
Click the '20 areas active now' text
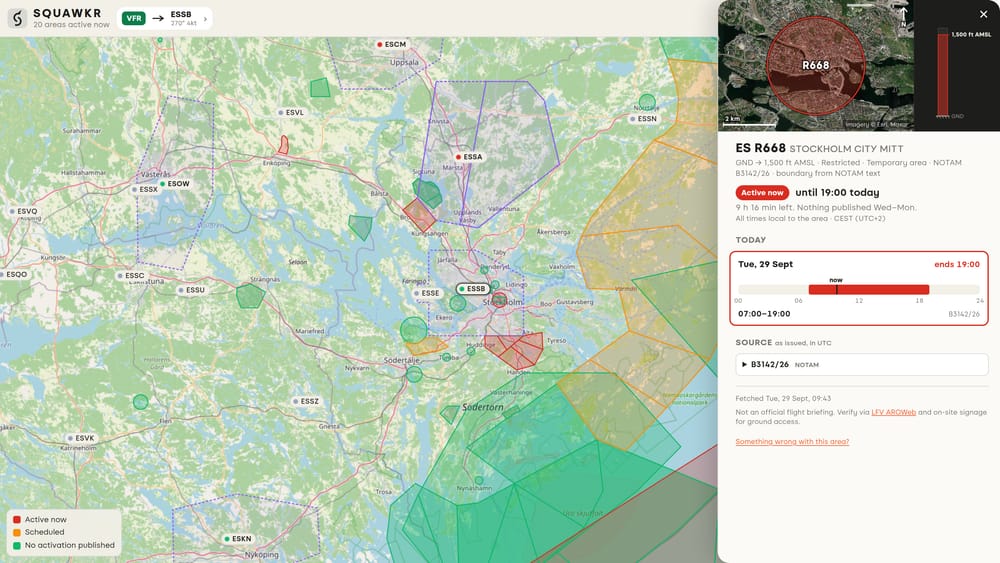tap(71, 25)
